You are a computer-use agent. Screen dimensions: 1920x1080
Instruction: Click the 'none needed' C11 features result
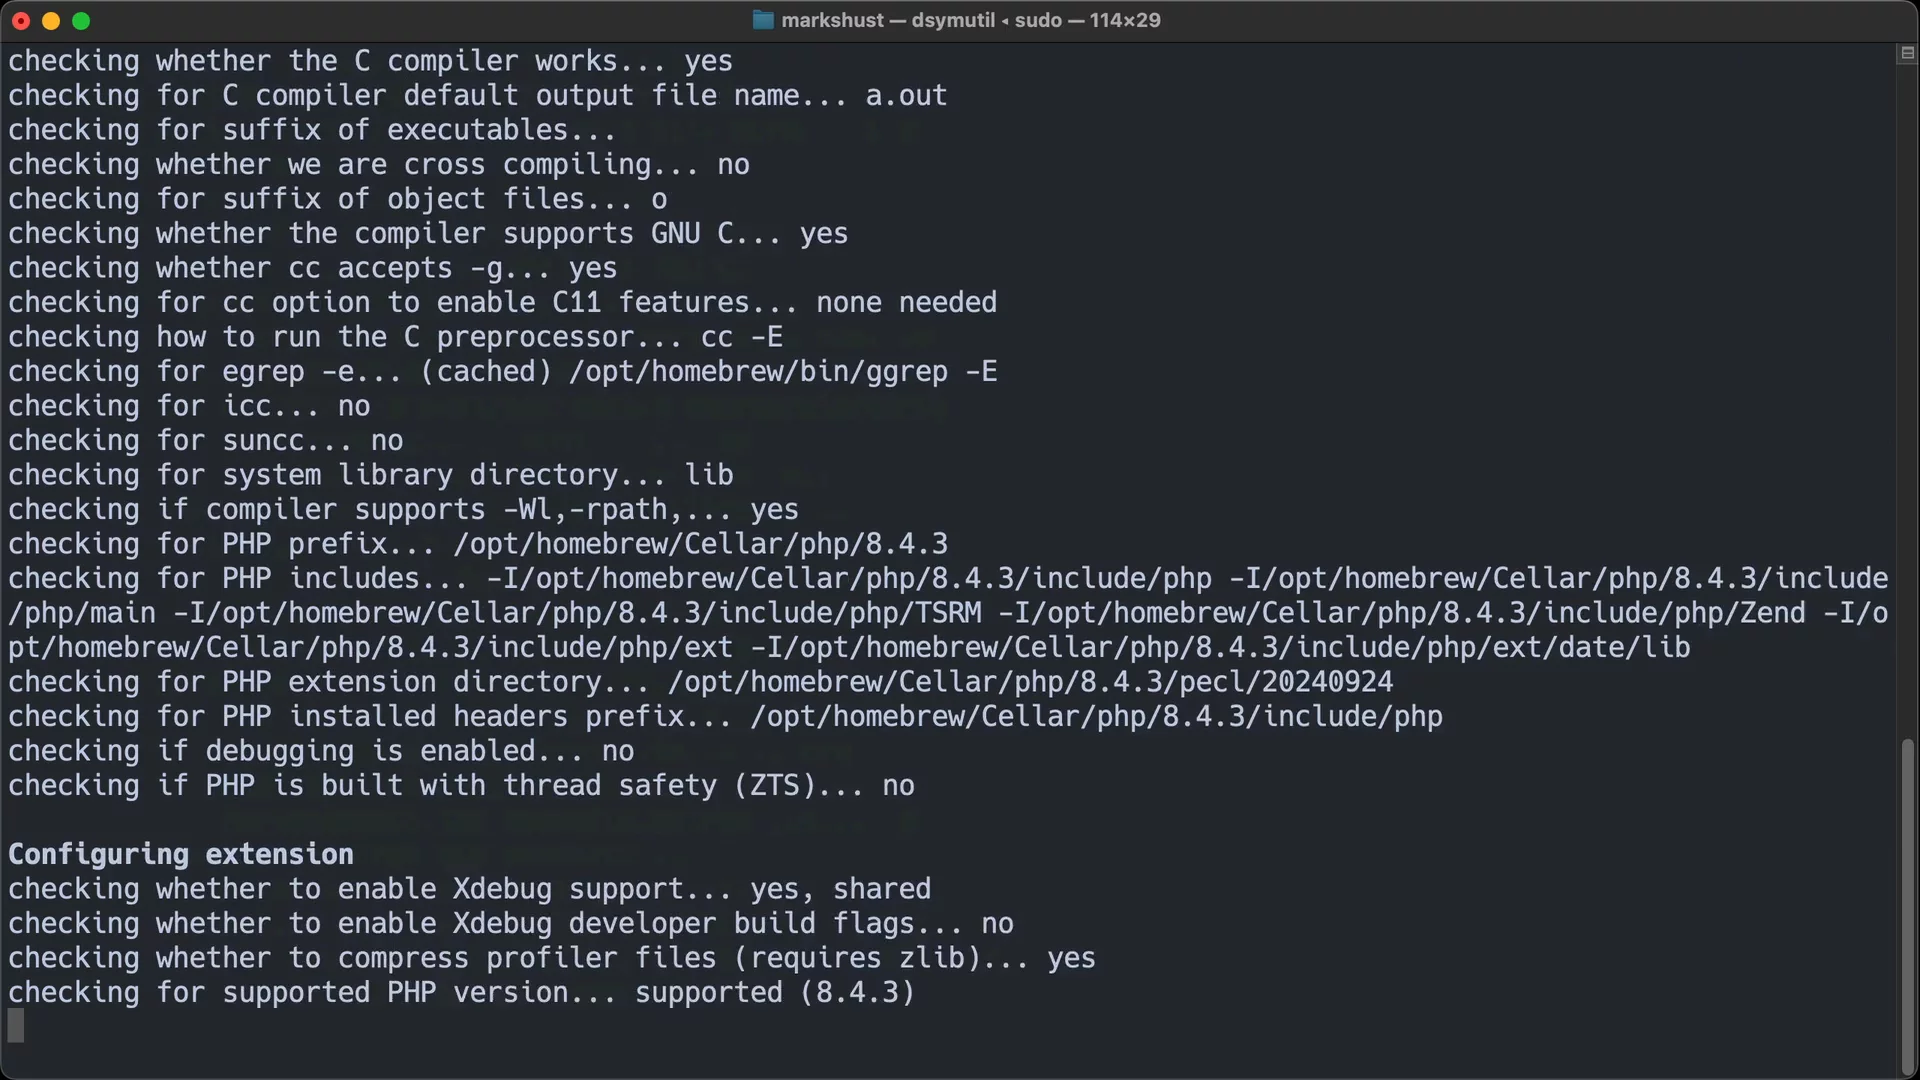pyautogui.click(x=906, y=302)
